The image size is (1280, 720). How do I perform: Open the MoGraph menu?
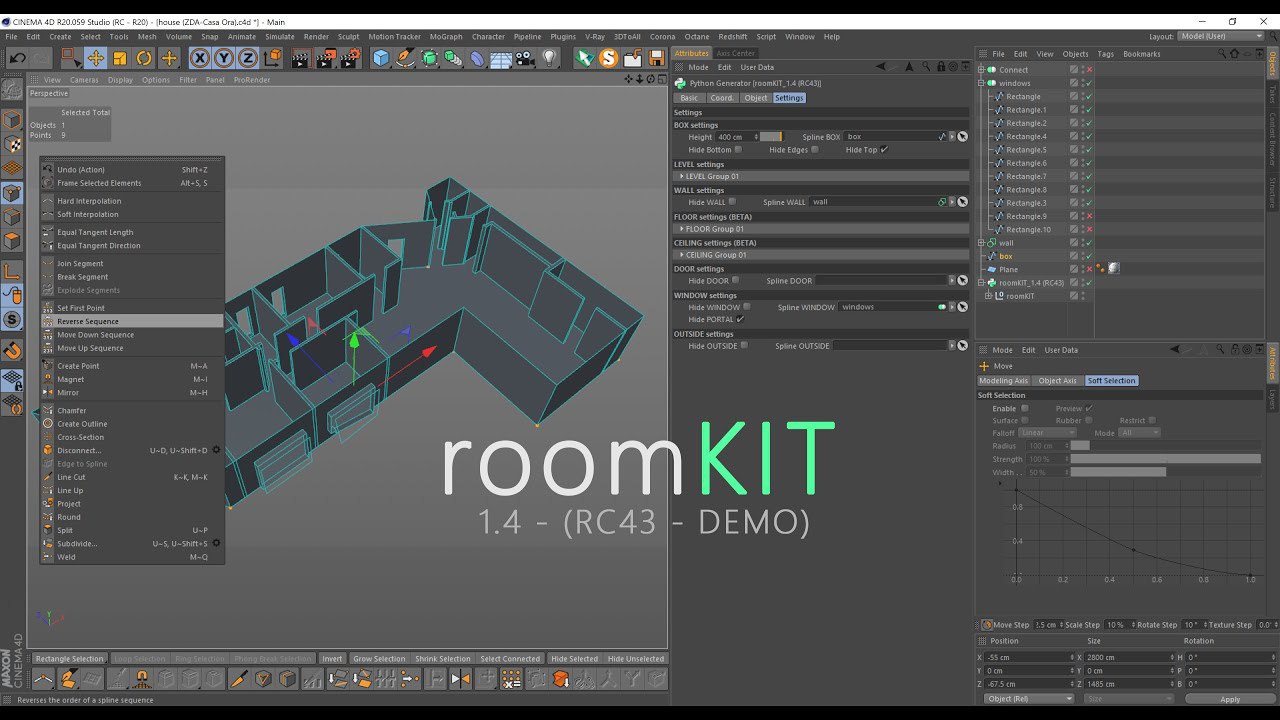point(446,36)
